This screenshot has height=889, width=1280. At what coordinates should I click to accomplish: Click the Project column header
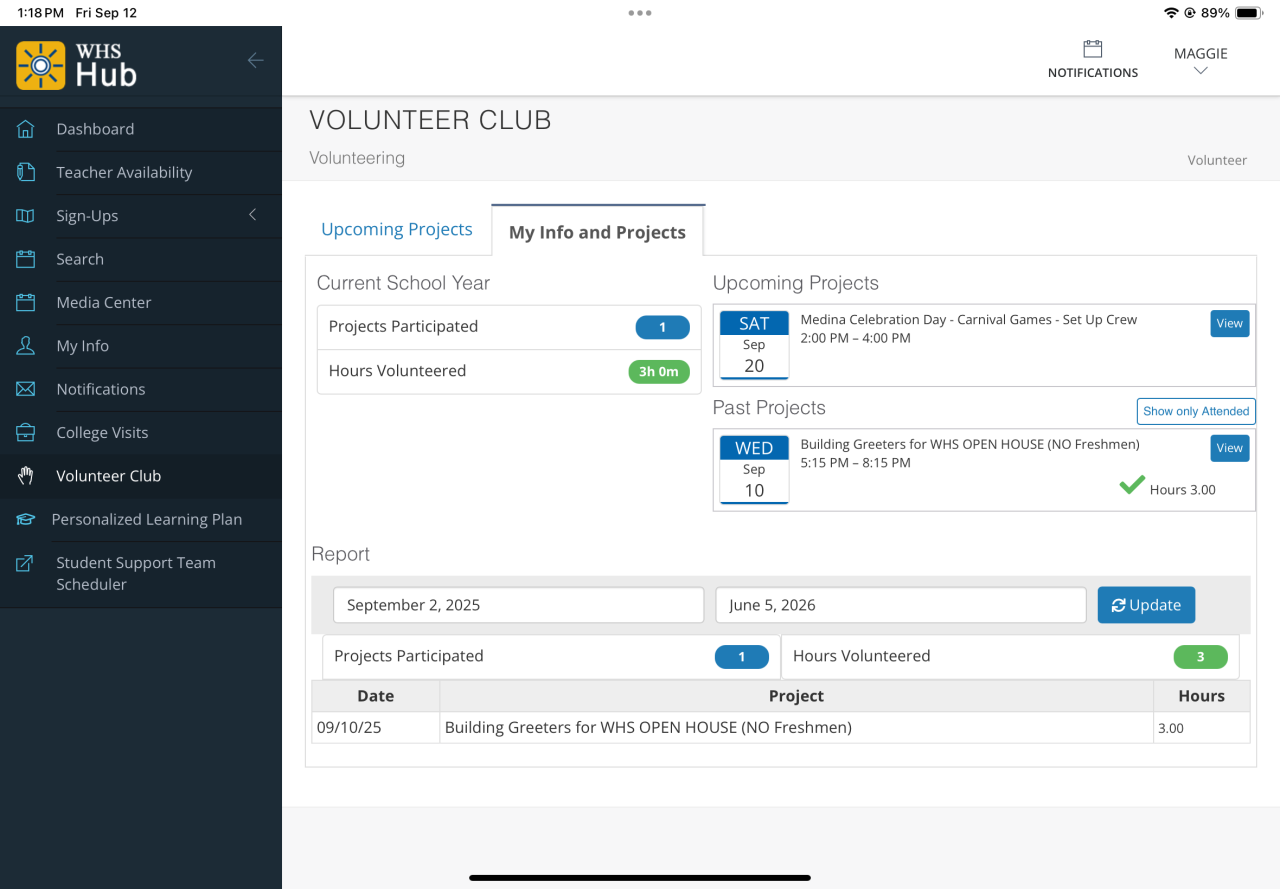pos(796,696)
